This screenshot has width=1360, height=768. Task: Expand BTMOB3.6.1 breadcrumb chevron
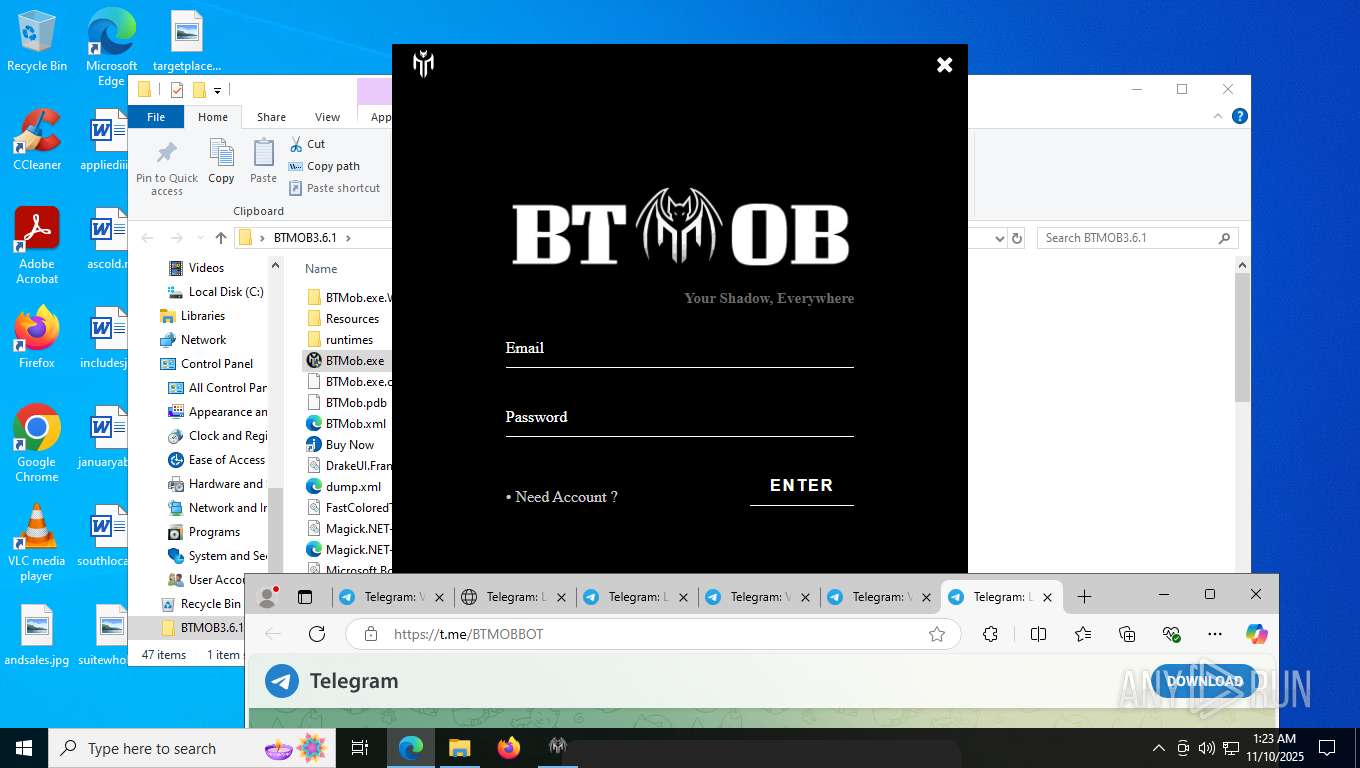348,238
